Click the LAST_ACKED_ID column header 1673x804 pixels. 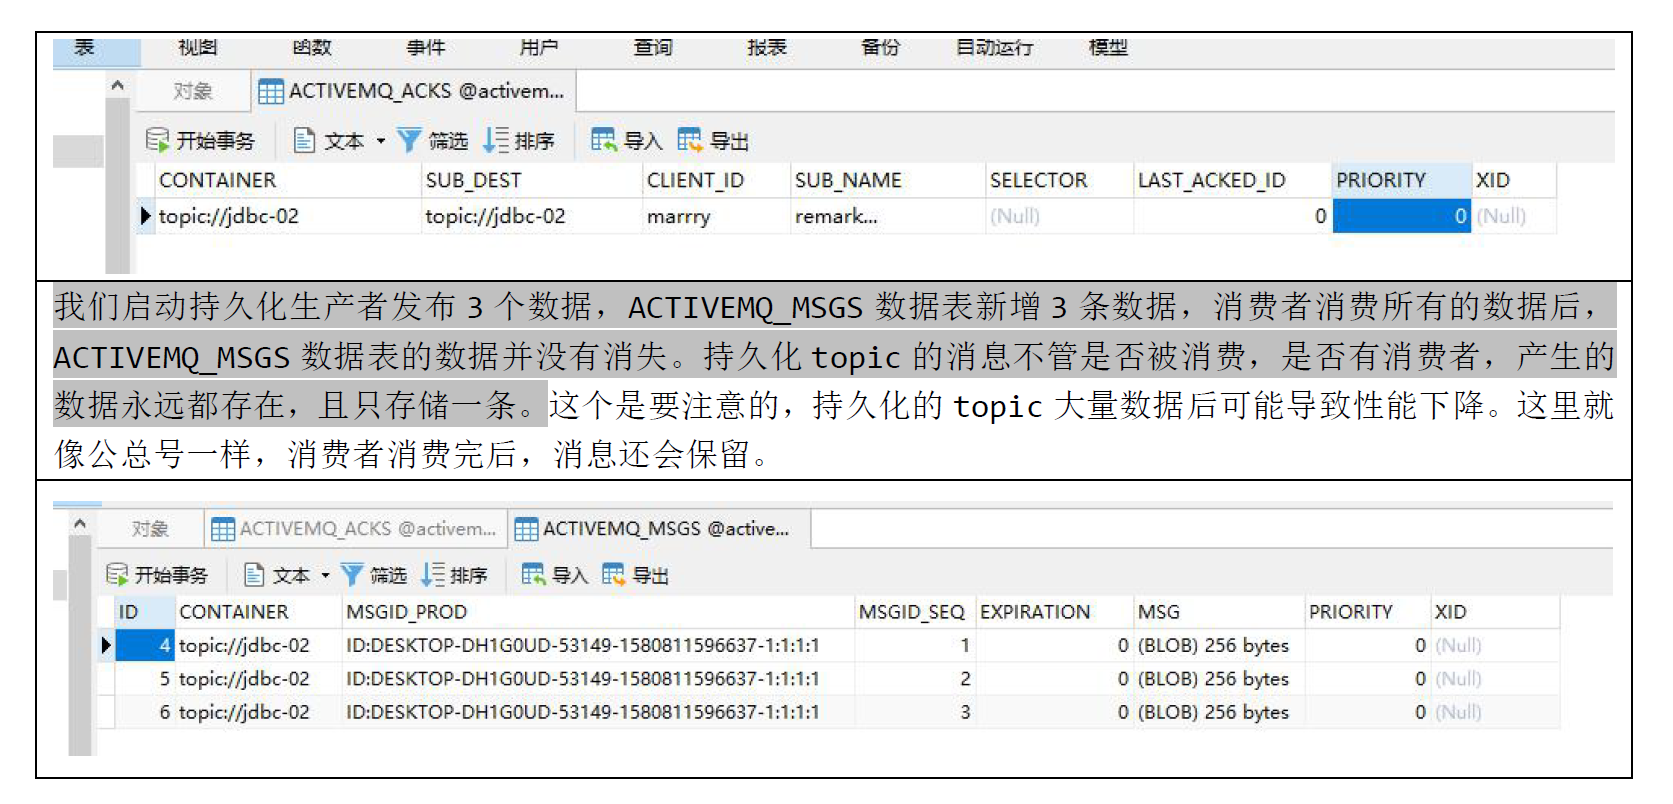[1233, 180]
